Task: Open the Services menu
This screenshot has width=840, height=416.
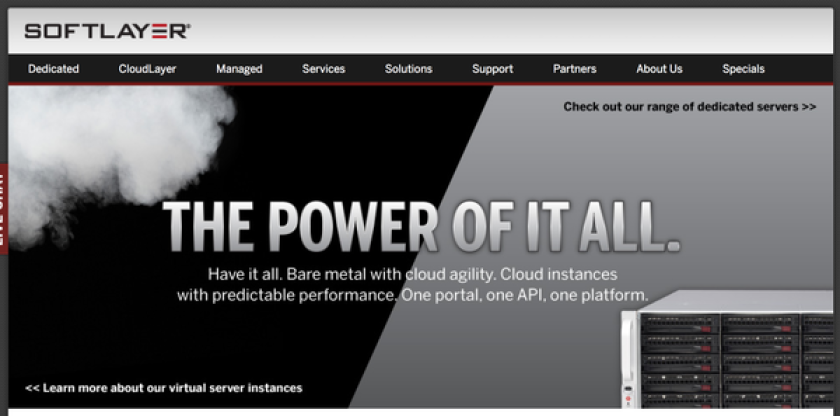Action: [x=324, y=69]
